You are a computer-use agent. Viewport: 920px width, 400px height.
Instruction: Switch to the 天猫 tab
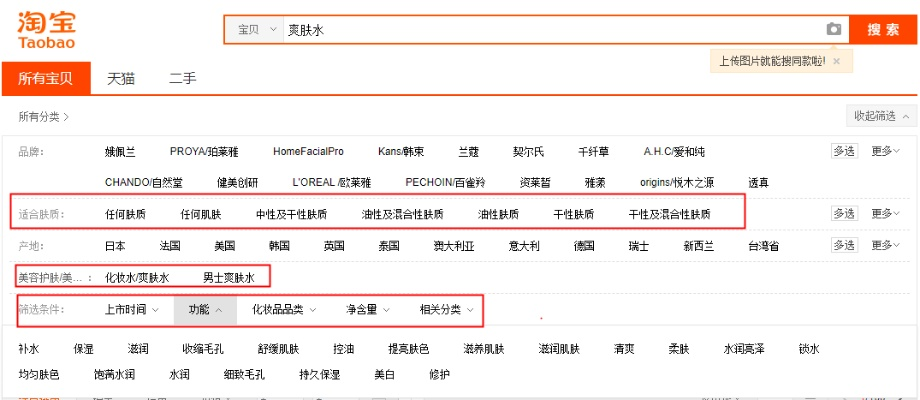point(121,78)
